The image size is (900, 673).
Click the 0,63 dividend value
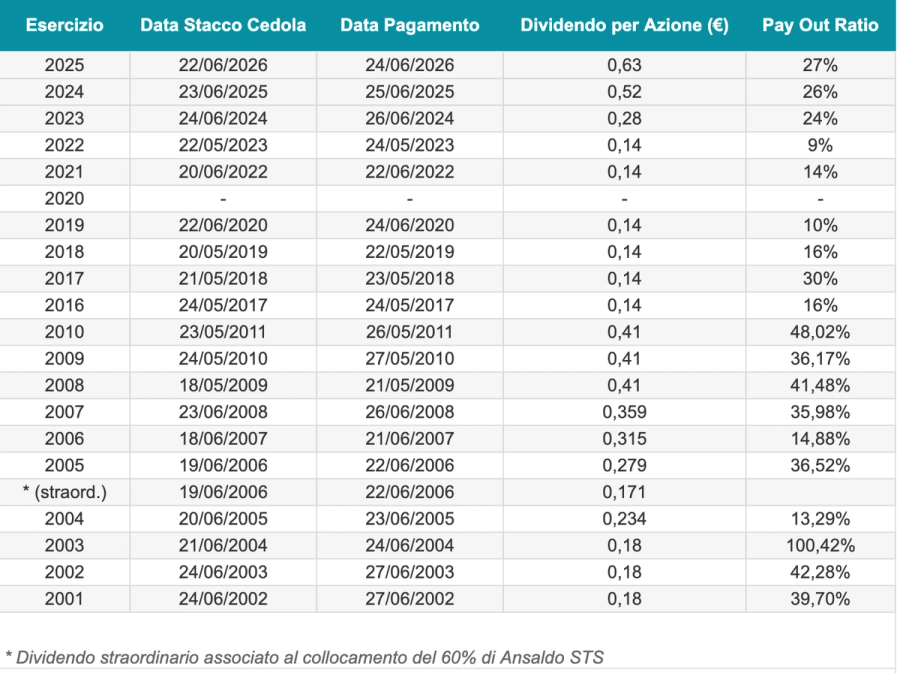point(624,65)
